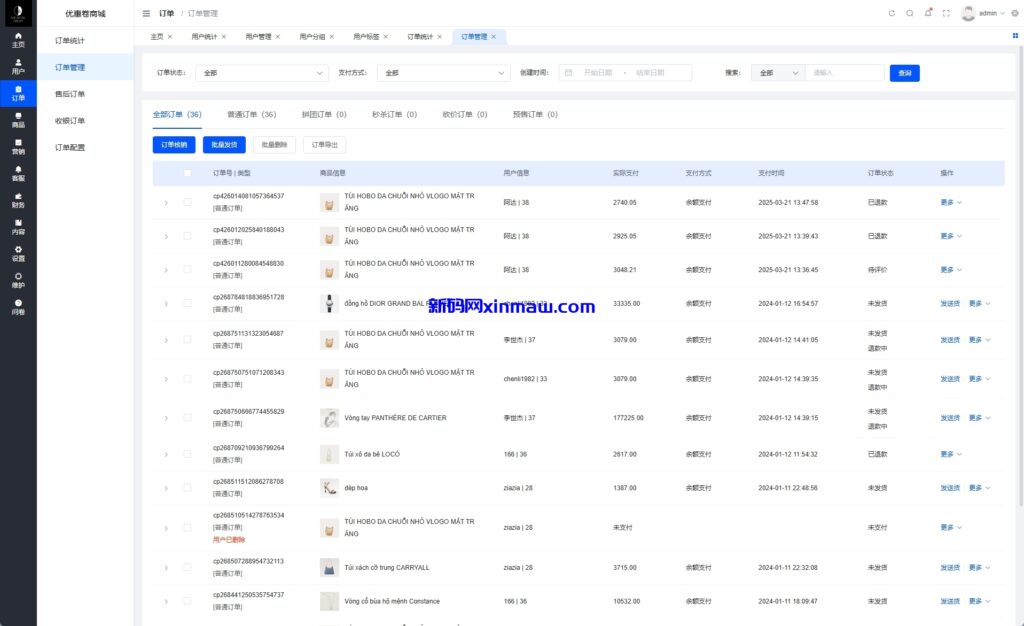Click inside the search keyword input field
This screenshot has width=1024, height=626.
845,72
